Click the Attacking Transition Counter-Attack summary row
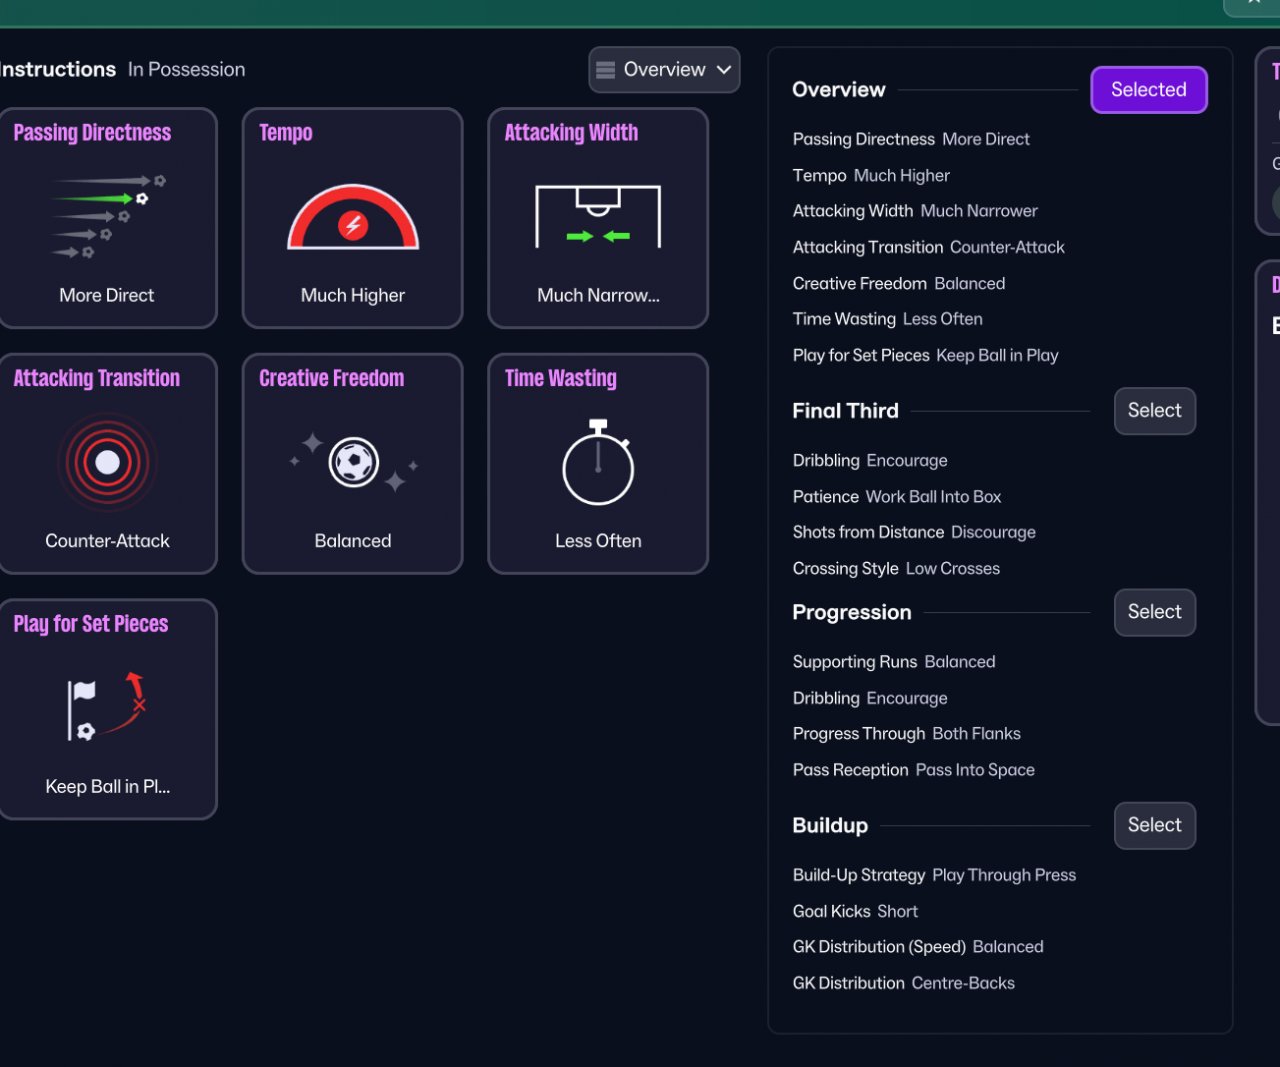The height and width of the screenshot is (1067, 1280). (929, 247)
